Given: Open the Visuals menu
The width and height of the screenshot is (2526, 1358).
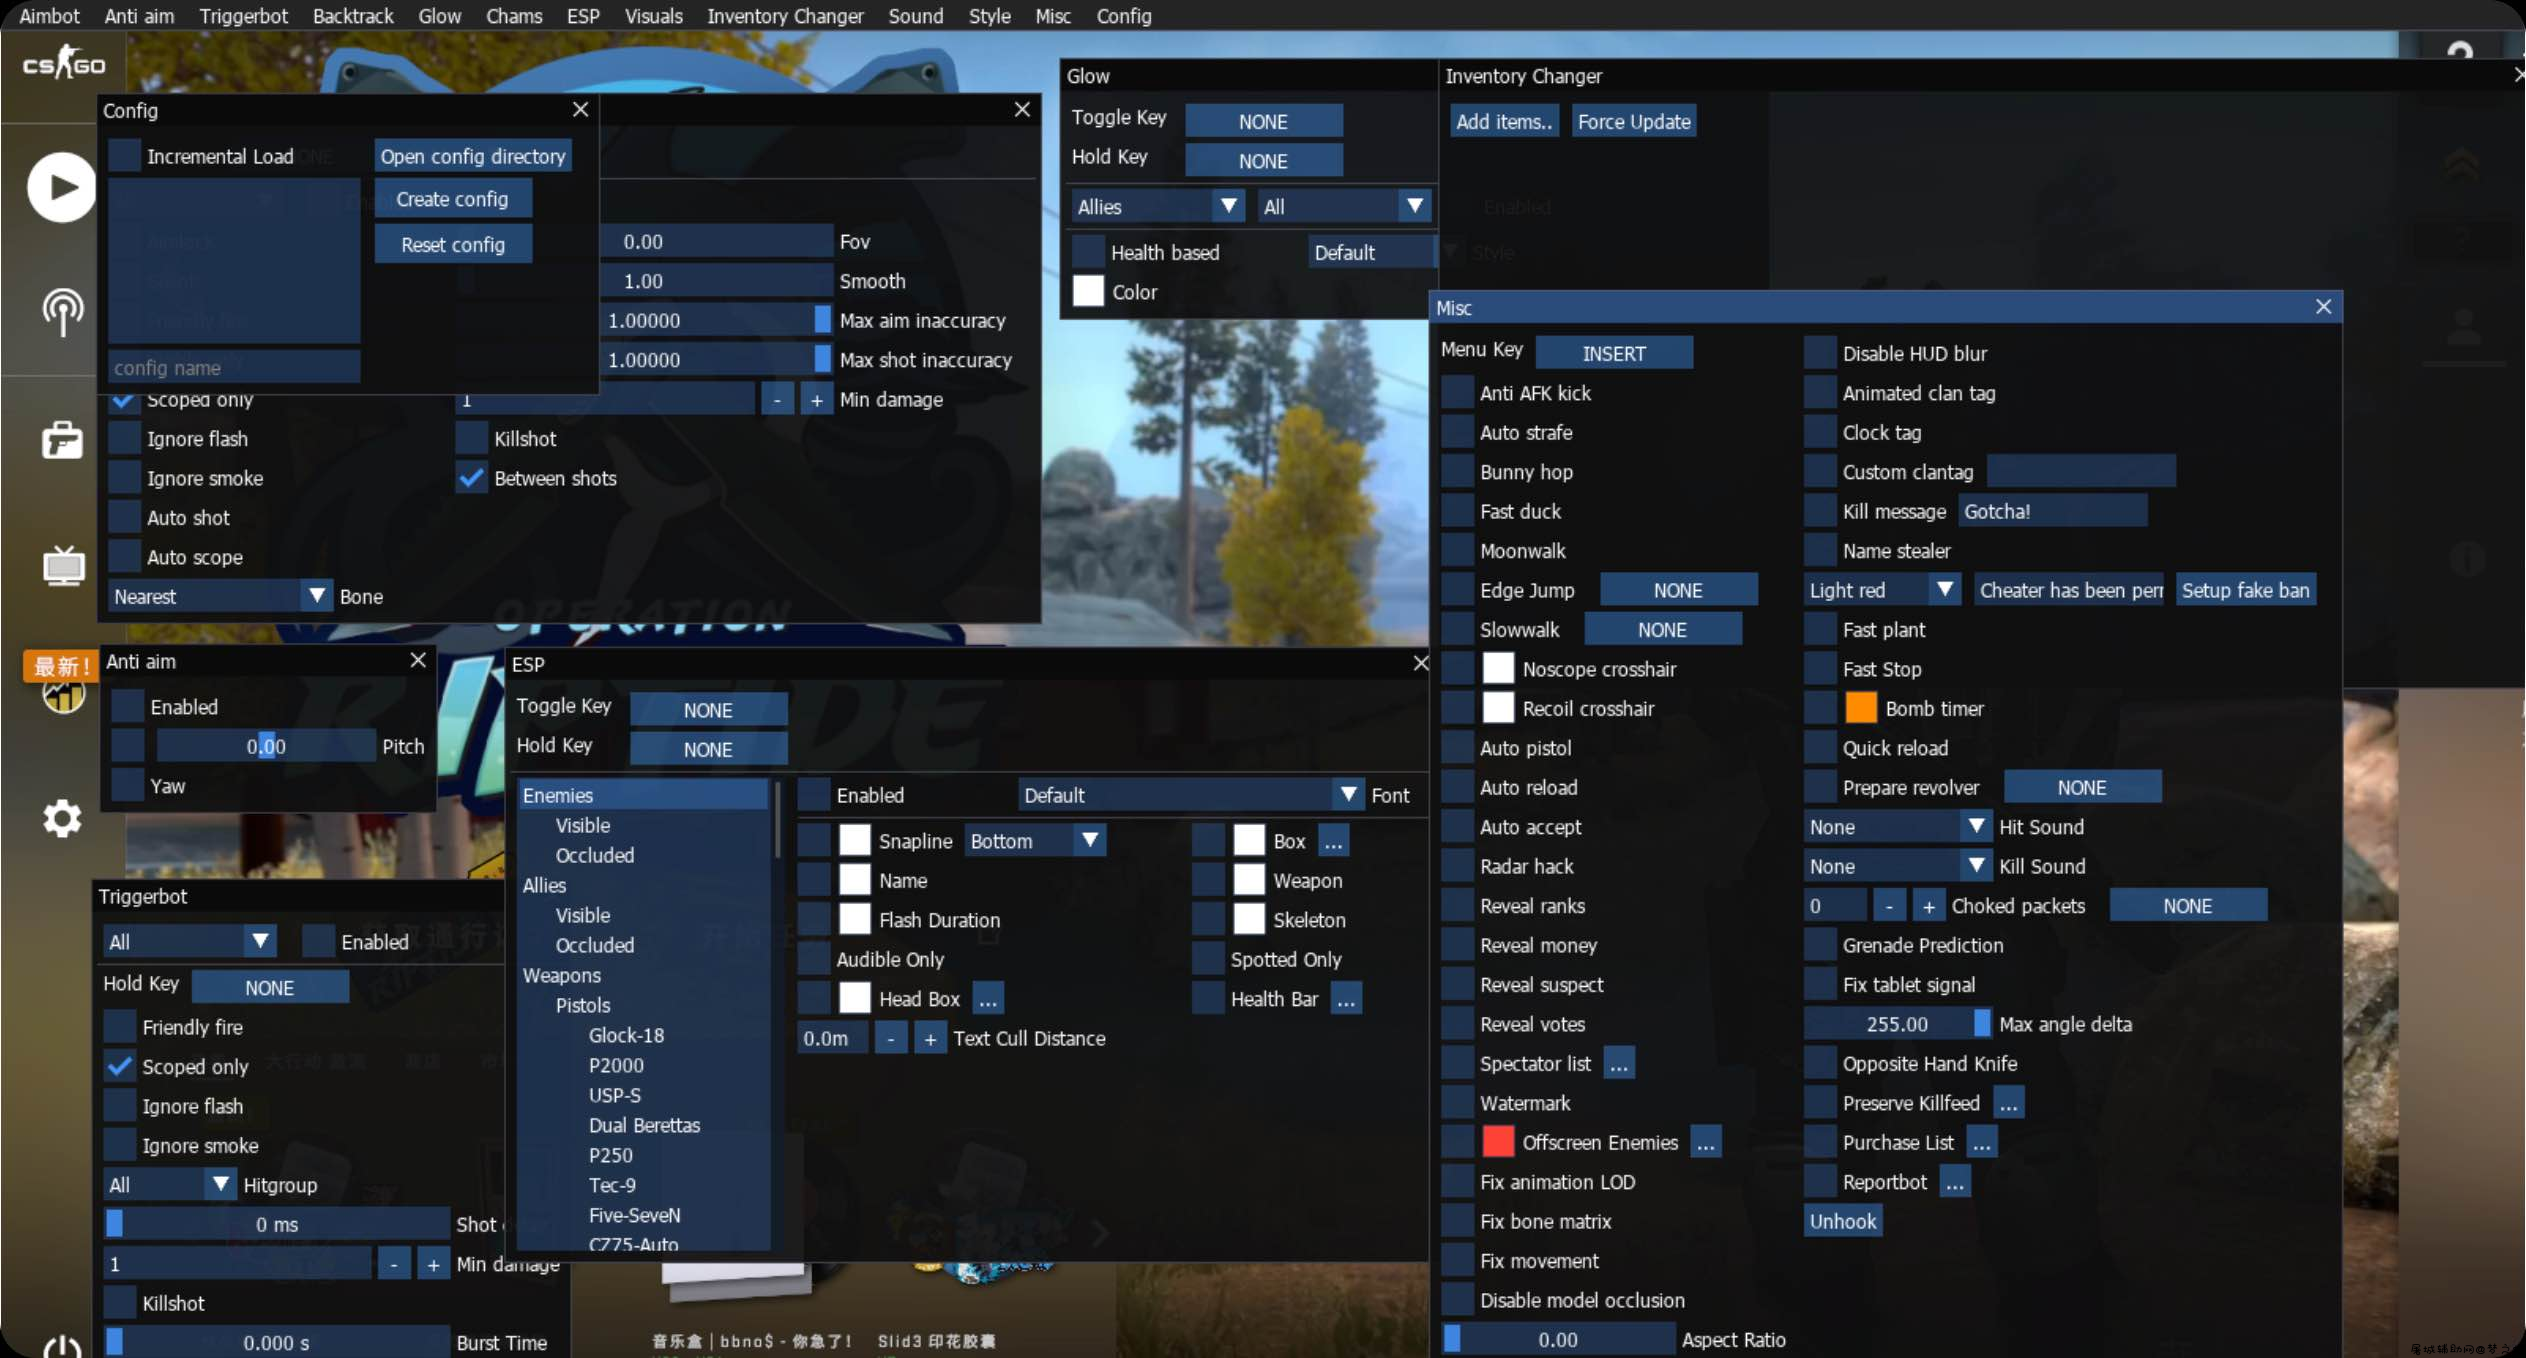Looking at the screenshot, I should [653, 16].
